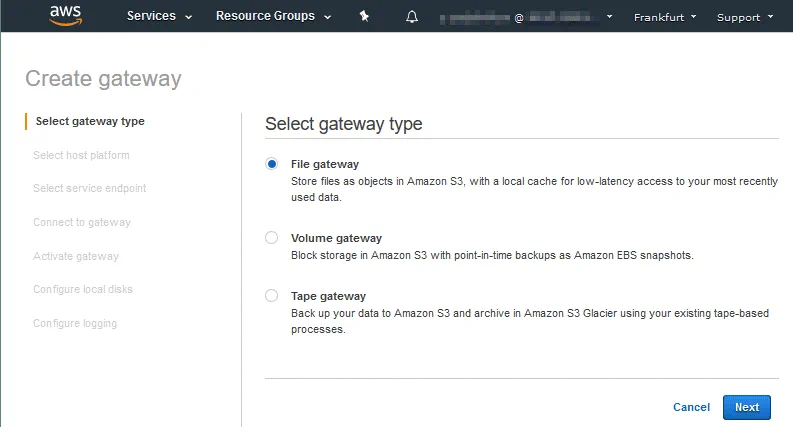Go to Select host platform step
Viewport: 793px width, 427px height.
click(x=81, y=155)
